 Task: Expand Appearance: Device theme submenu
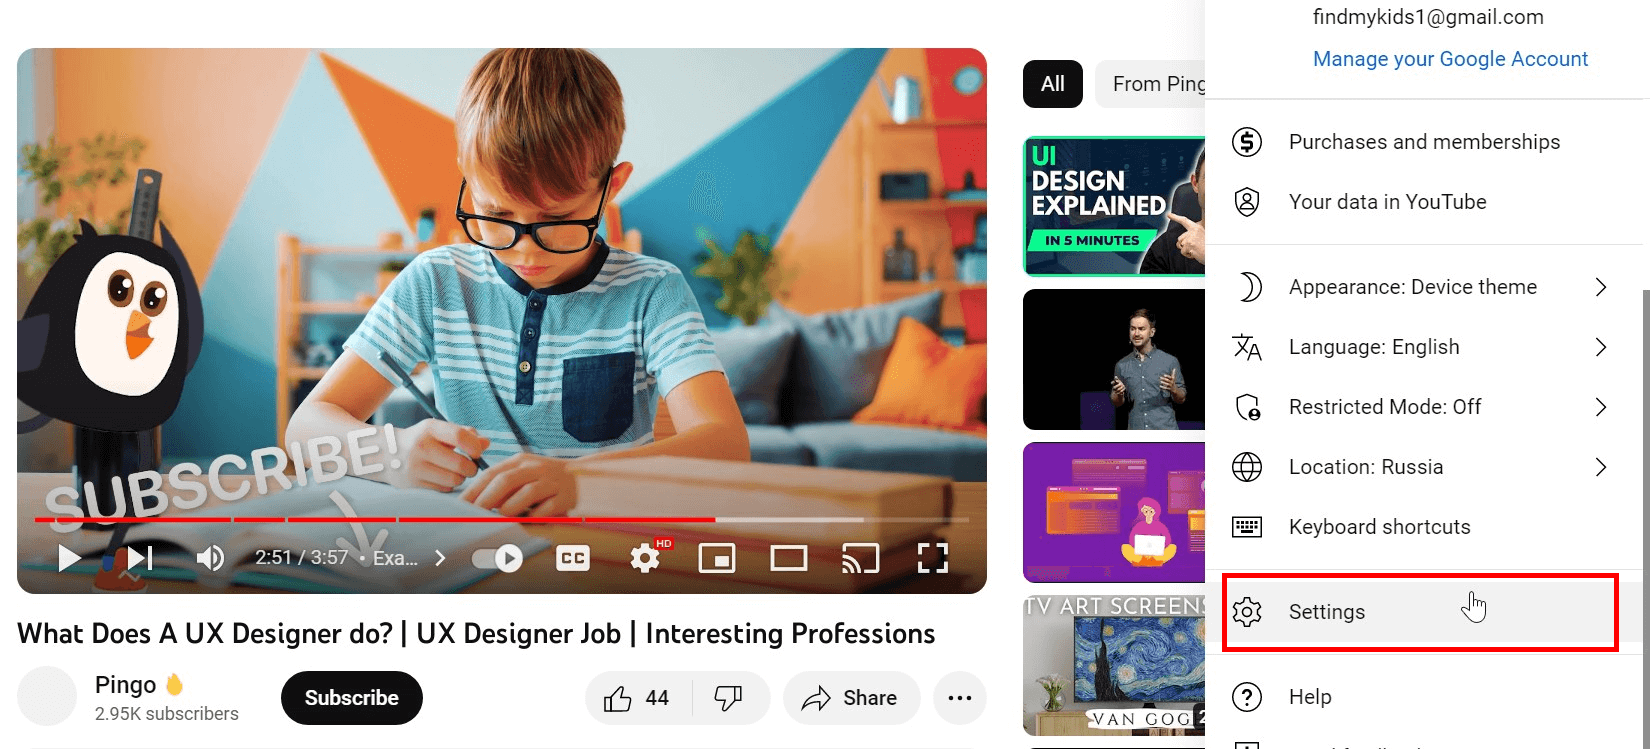point(1420,287)
